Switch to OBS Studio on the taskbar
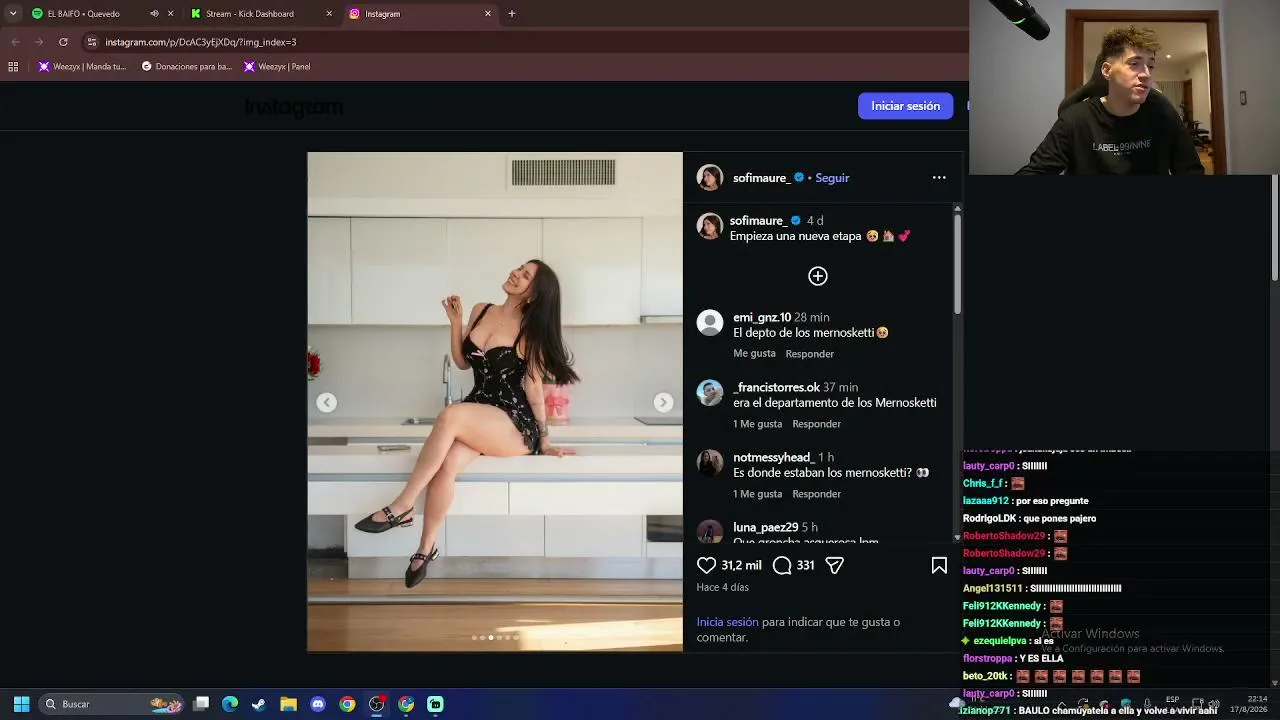 pos(377,704)
